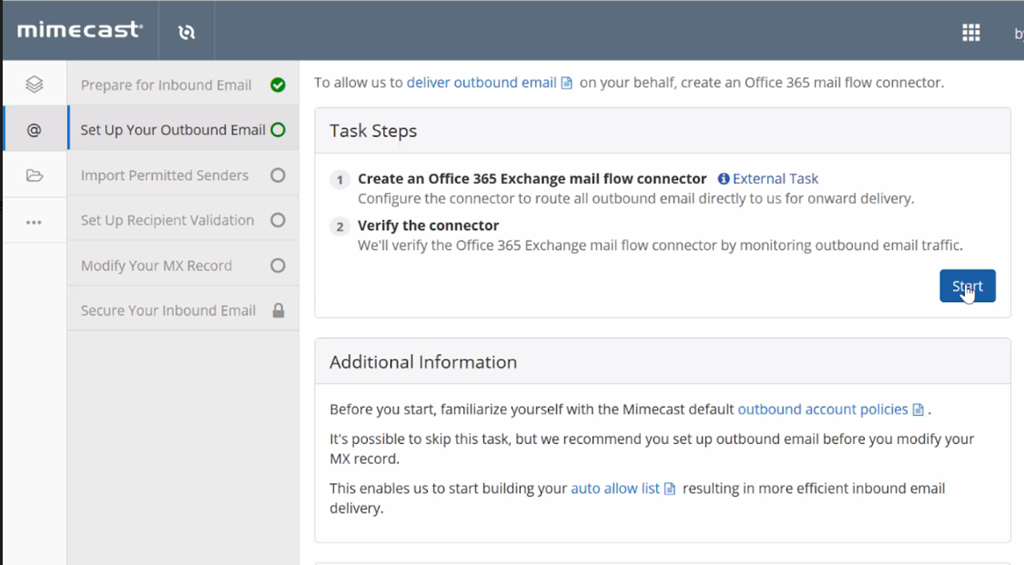Screen dimensions: 1024x565
Task: Open Set Up Recipient Validation step
Action: 183,220
